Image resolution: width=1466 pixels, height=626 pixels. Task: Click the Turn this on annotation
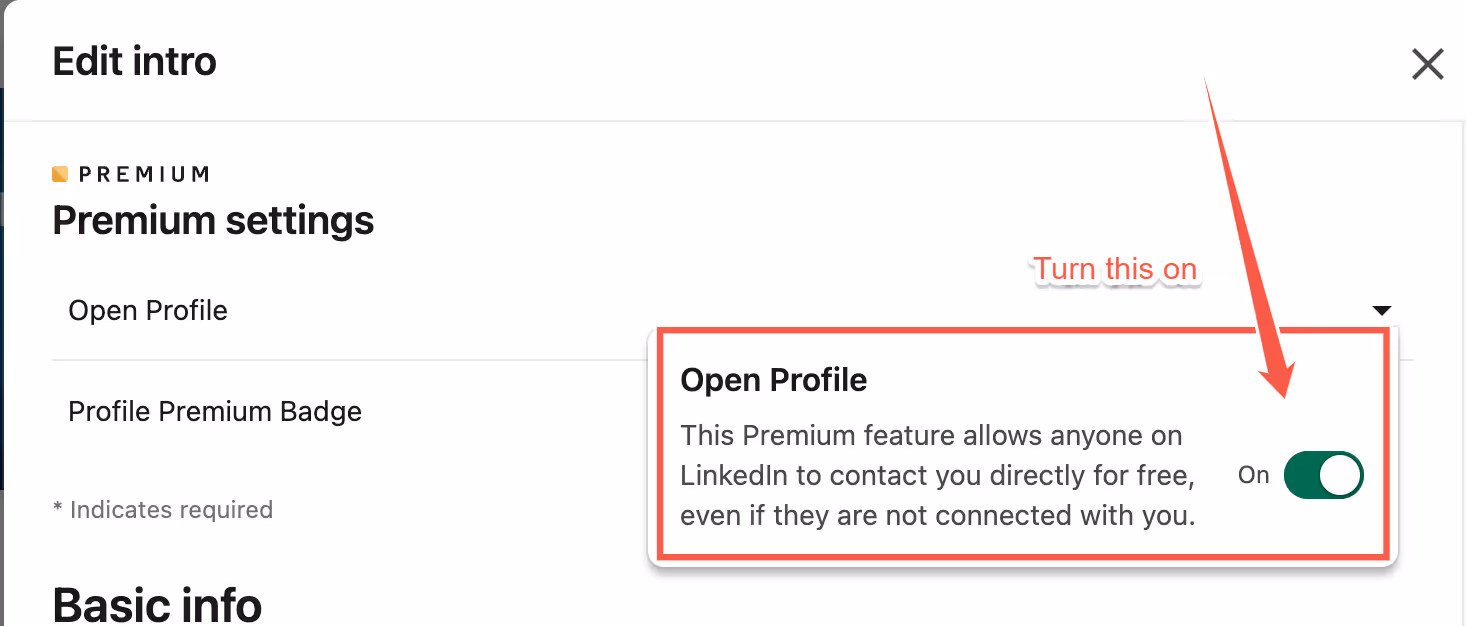tap(1114, 268)
